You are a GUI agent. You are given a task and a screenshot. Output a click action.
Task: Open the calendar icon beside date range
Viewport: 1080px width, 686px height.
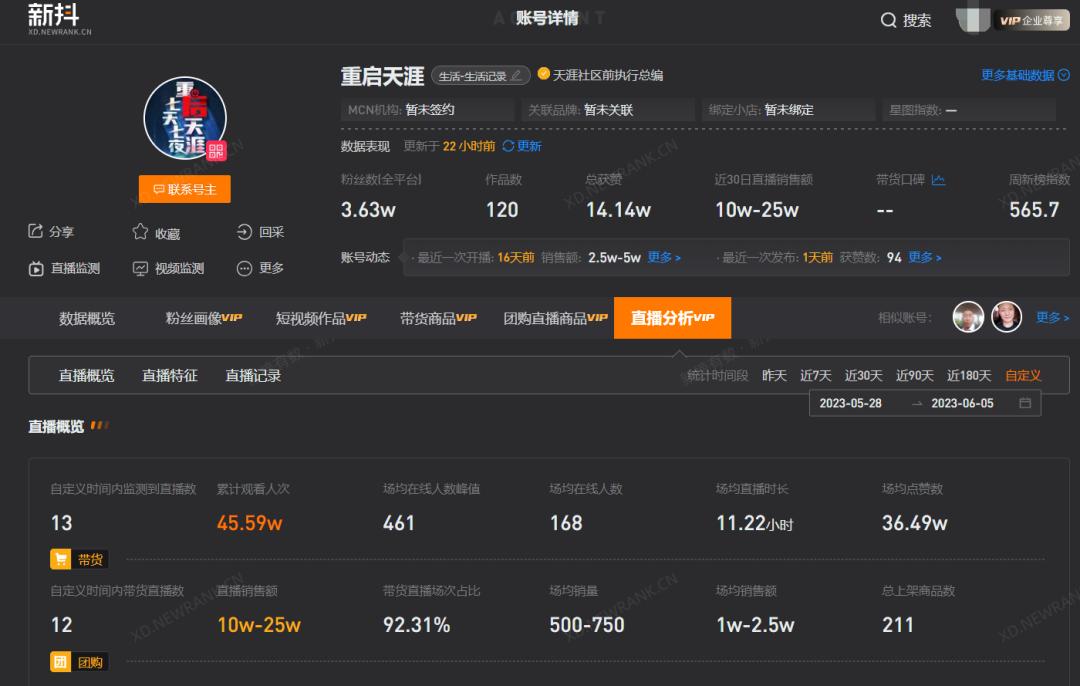1027,403
